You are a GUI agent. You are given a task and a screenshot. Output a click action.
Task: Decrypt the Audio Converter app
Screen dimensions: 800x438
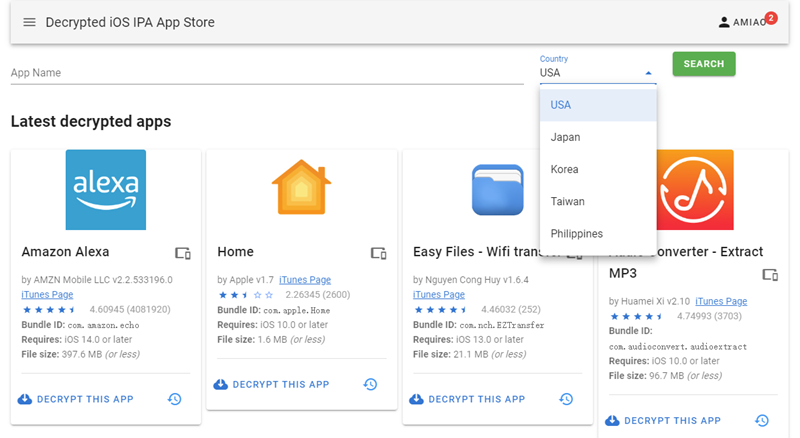(663, 421)
